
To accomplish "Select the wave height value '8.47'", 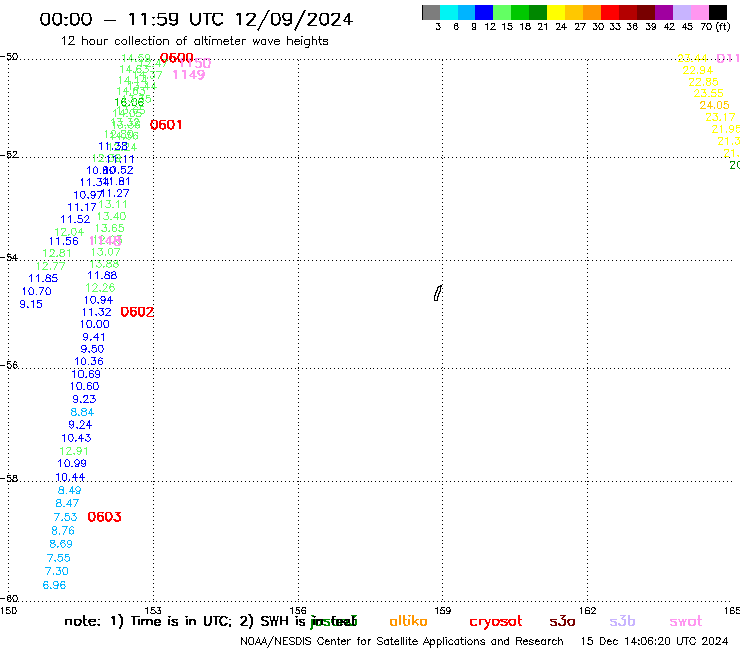I will click(67, 503).
